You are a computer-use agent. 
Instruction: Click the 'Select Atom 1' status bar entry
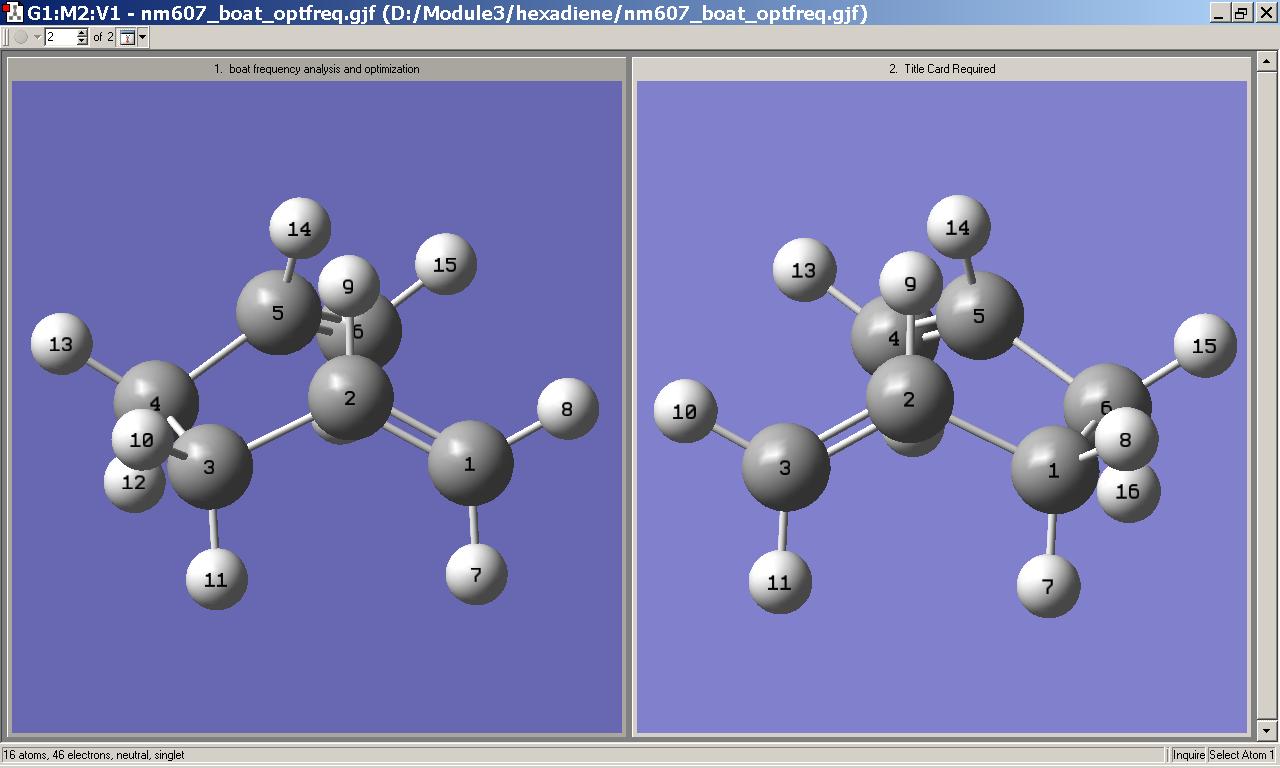pos(1242,755)
